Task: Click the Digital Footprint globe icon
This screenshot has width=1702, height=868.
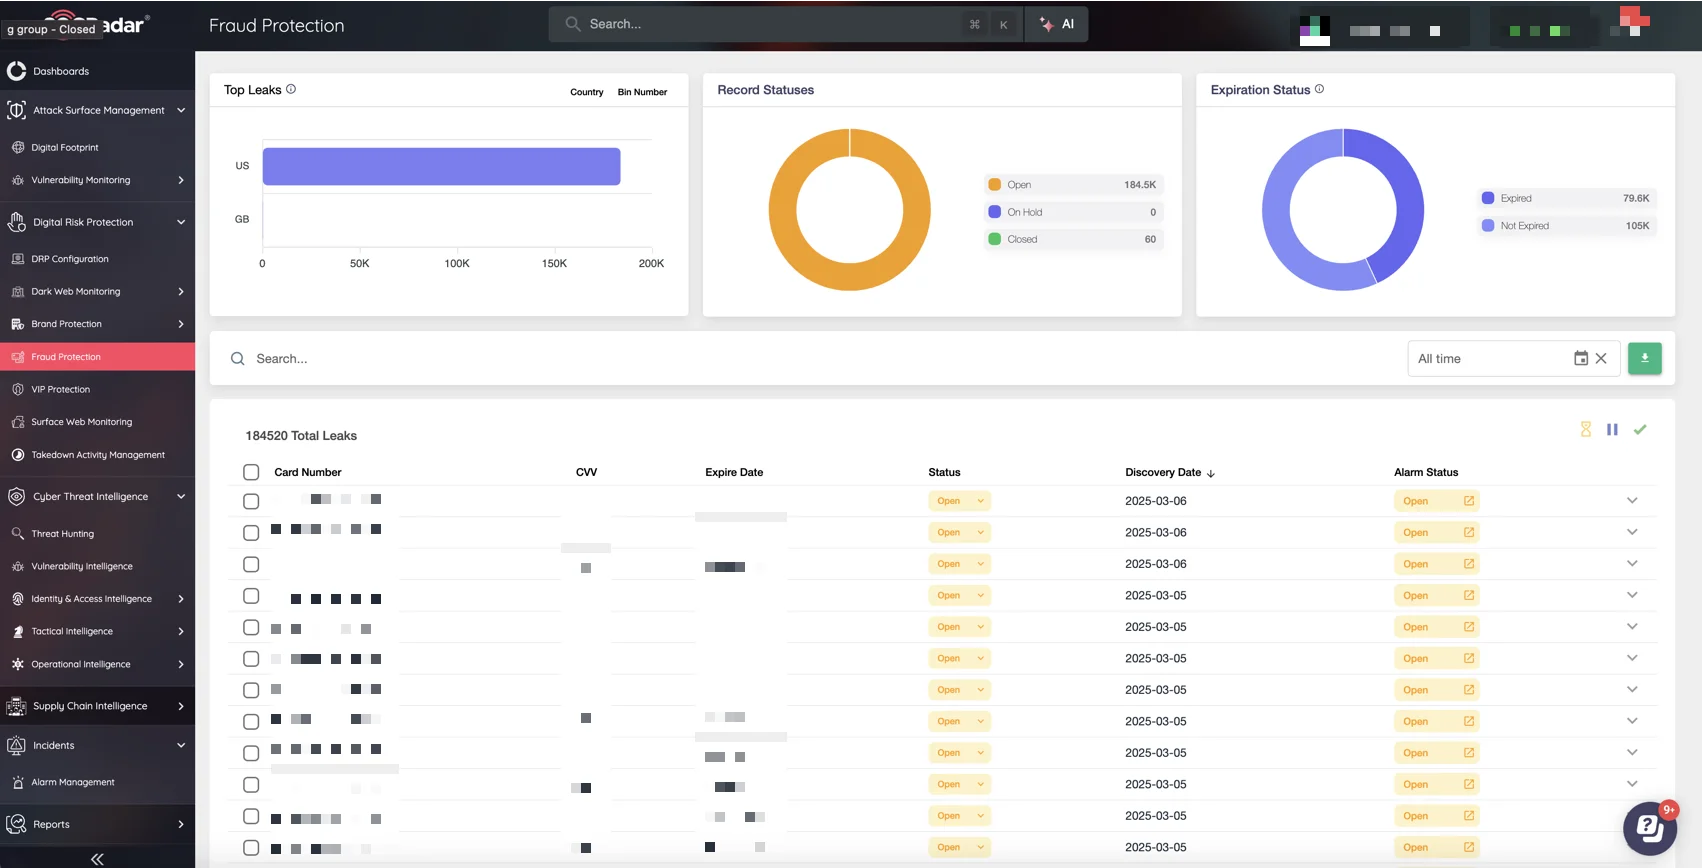Action: coord(18,147)
